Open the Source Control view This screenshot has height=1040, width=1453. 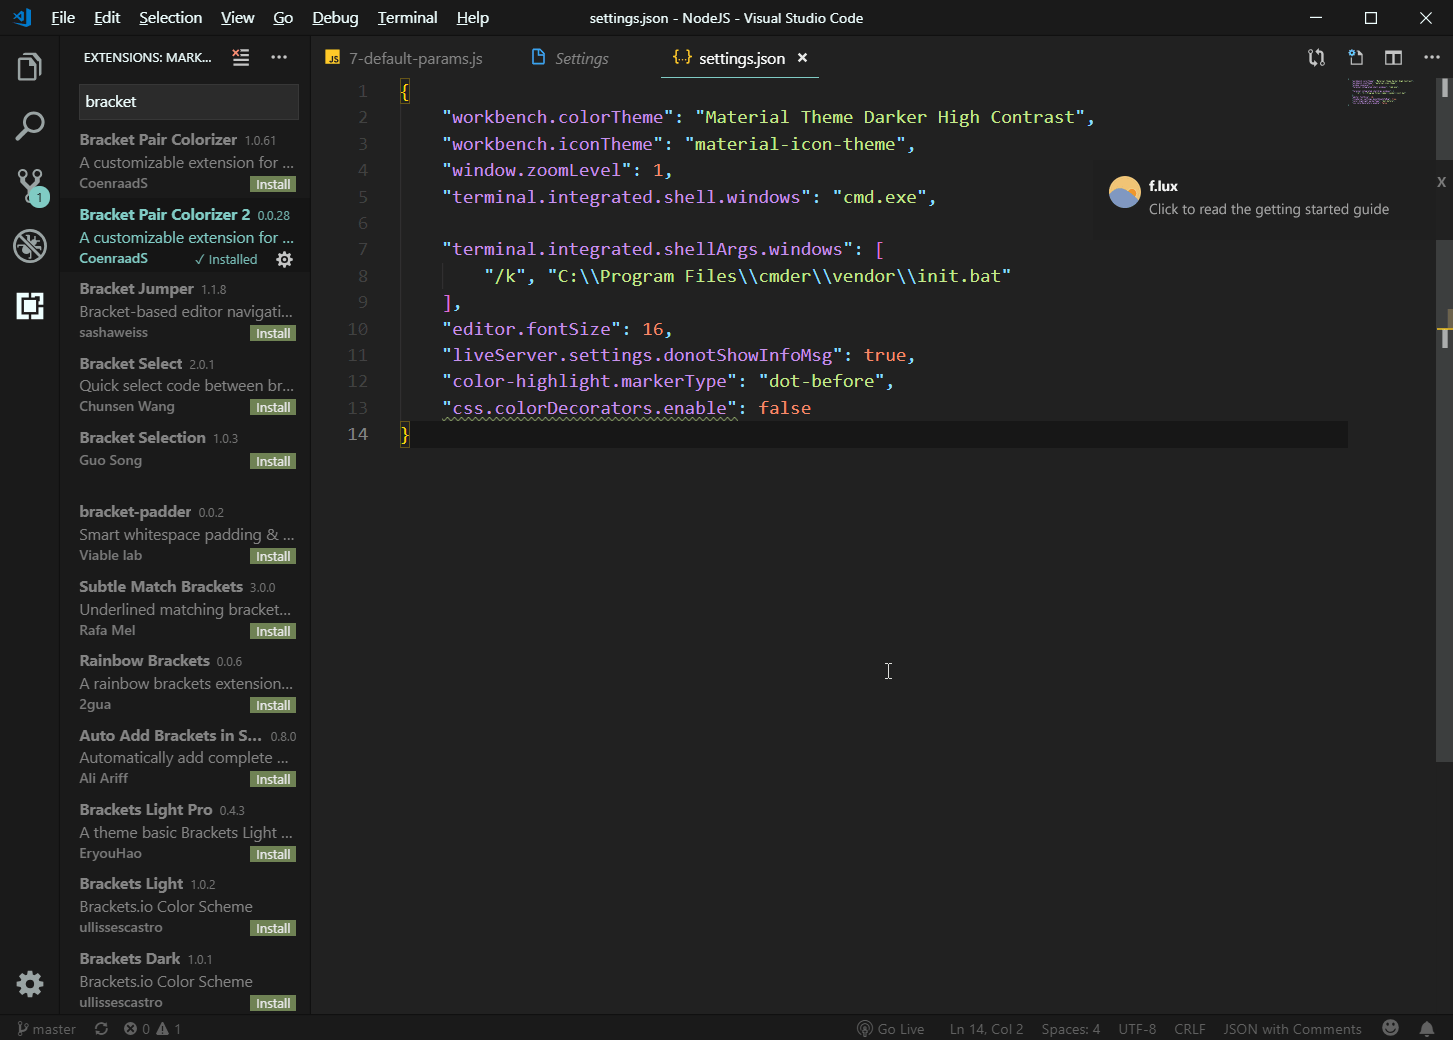point(30,186)
